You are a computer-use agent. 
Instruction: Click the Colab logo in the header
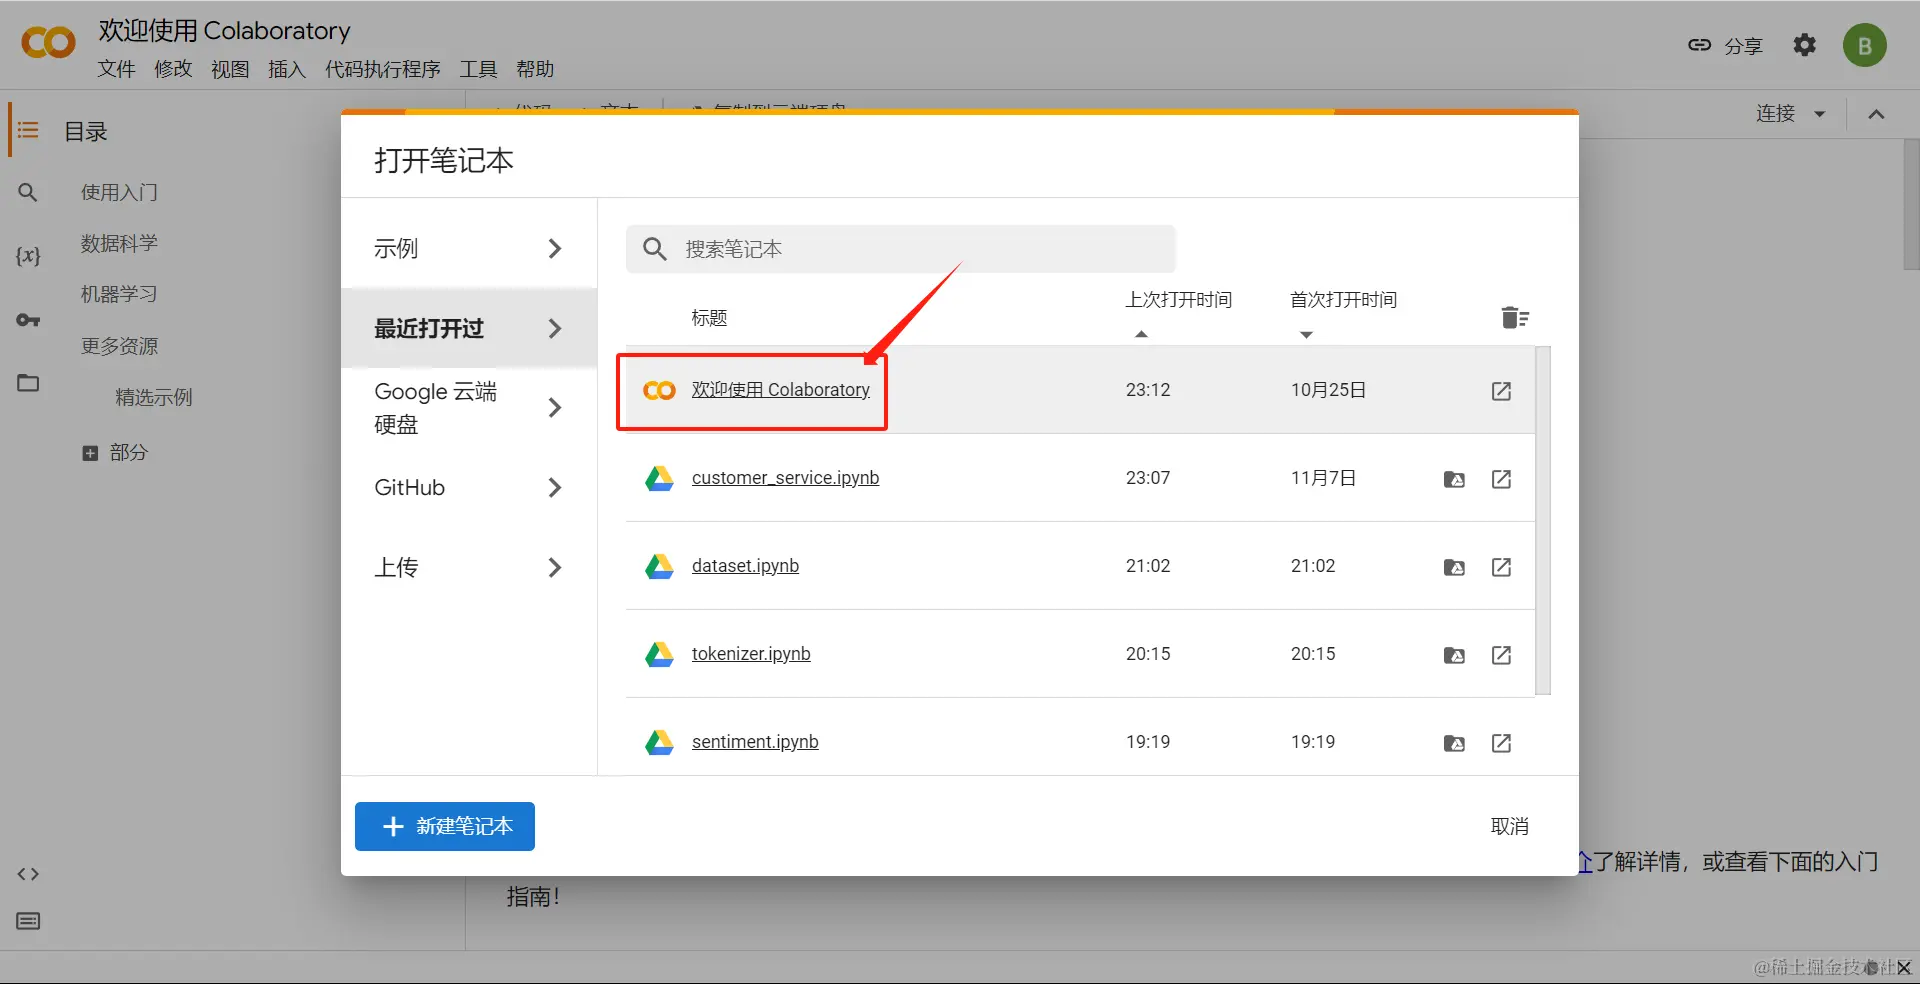coord(48,43)
